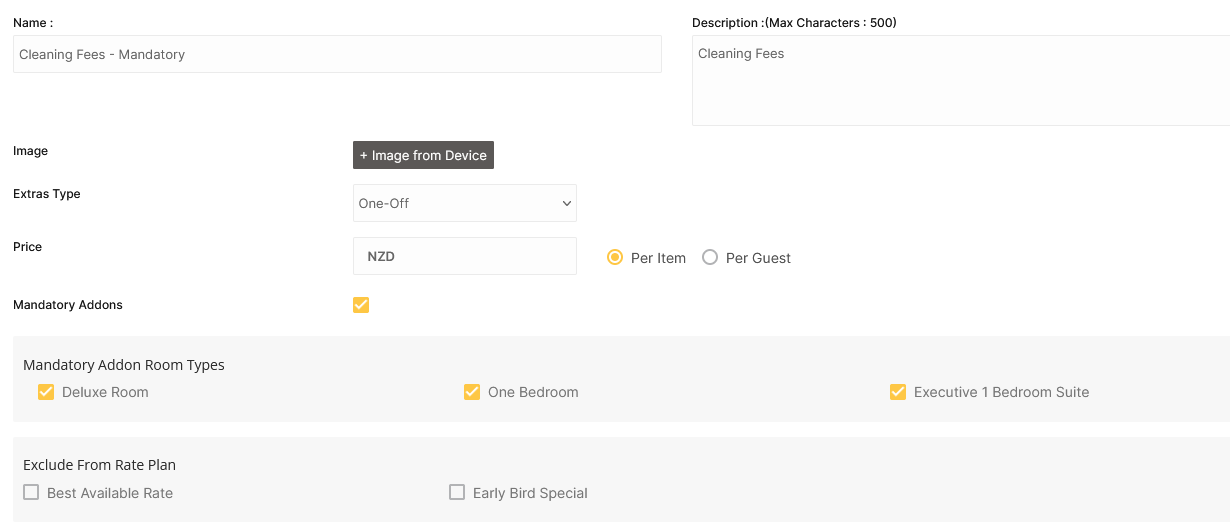This screenshot has height=522, width=1230.
Task: Click the Description text area
Action: pyautogui.click(x=961, y=81)
